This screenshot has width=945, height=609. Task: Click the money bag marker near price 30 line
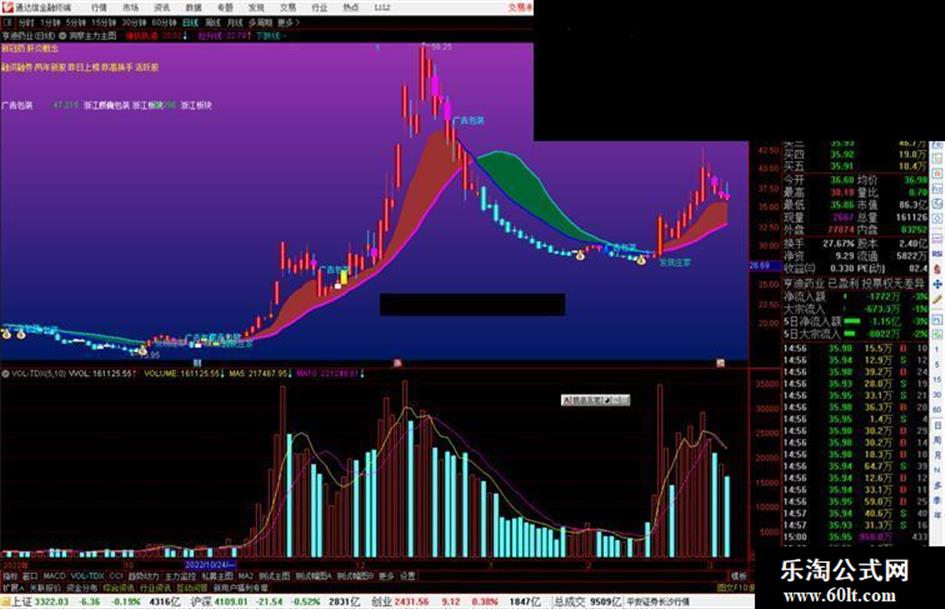click(x=580, y=256)
